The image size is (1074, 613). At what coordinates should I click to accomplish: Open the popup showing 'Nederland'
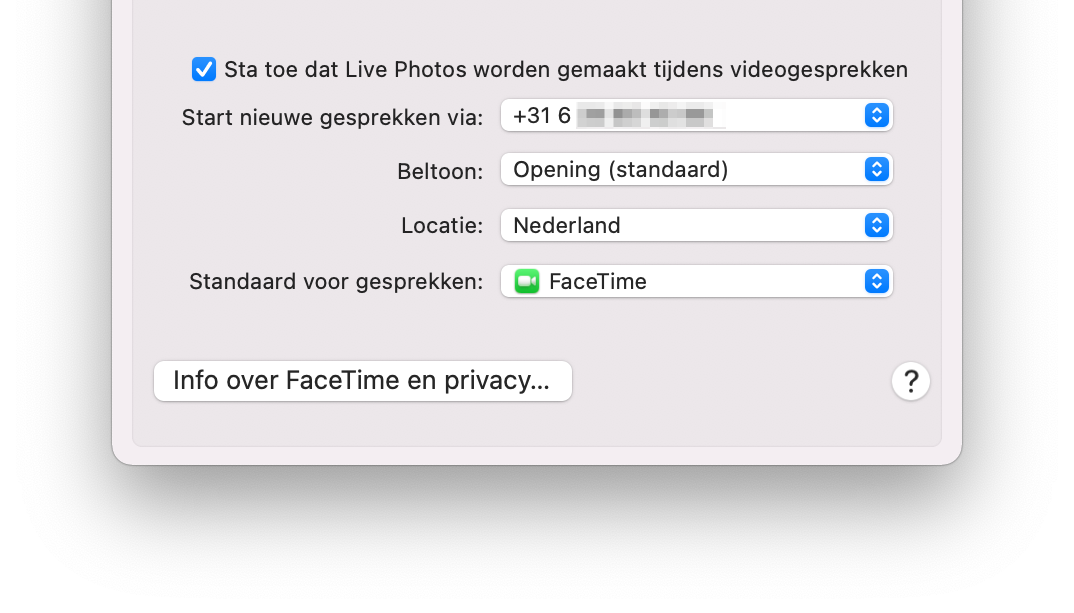697,225
